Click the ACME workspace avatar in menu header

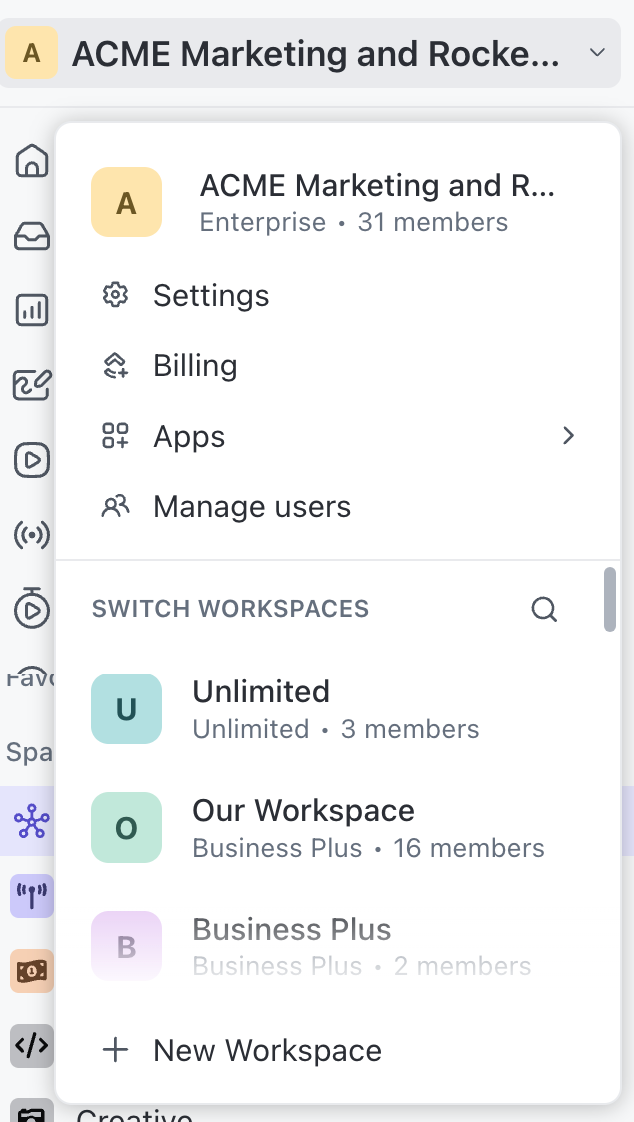point(126,202)
